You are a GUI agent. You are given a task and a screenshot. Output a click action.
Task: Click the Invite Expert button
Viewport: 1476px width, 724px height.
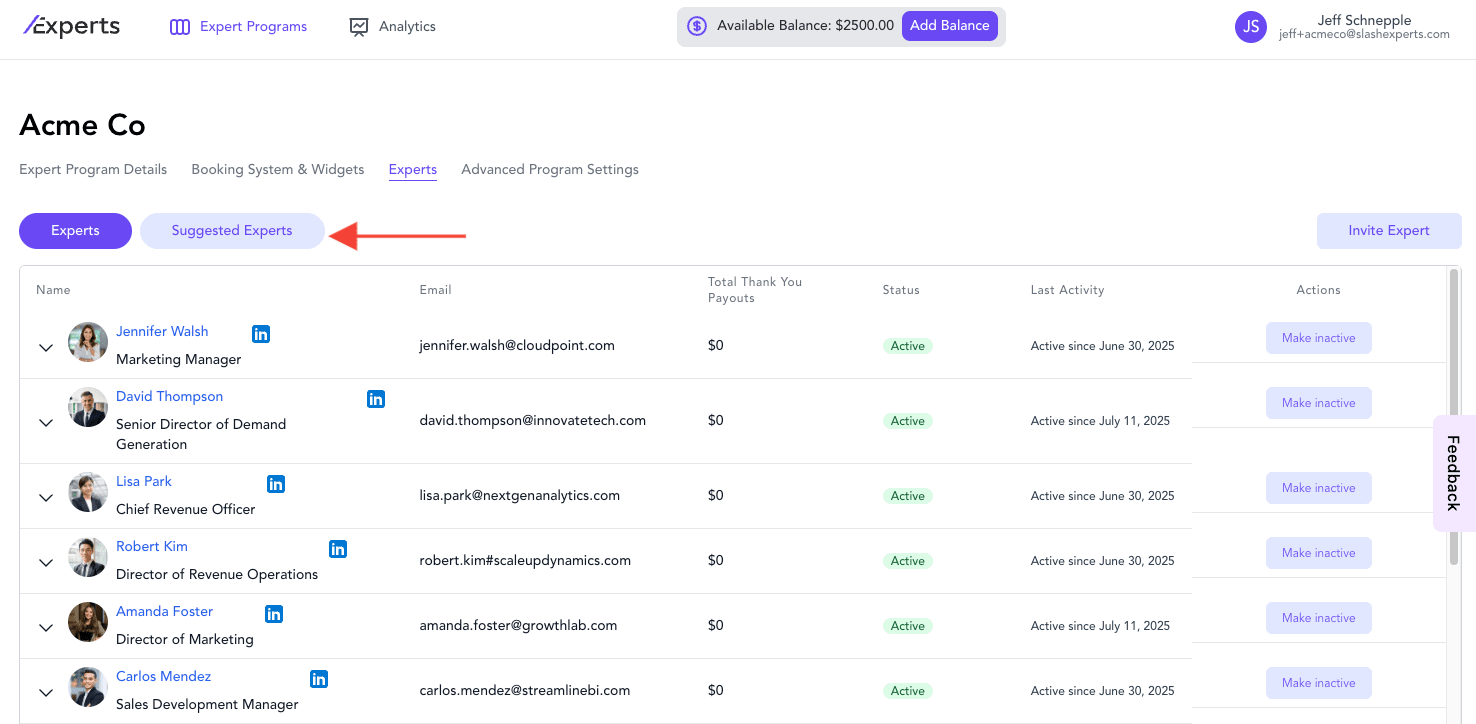(x=1388, y=231)
